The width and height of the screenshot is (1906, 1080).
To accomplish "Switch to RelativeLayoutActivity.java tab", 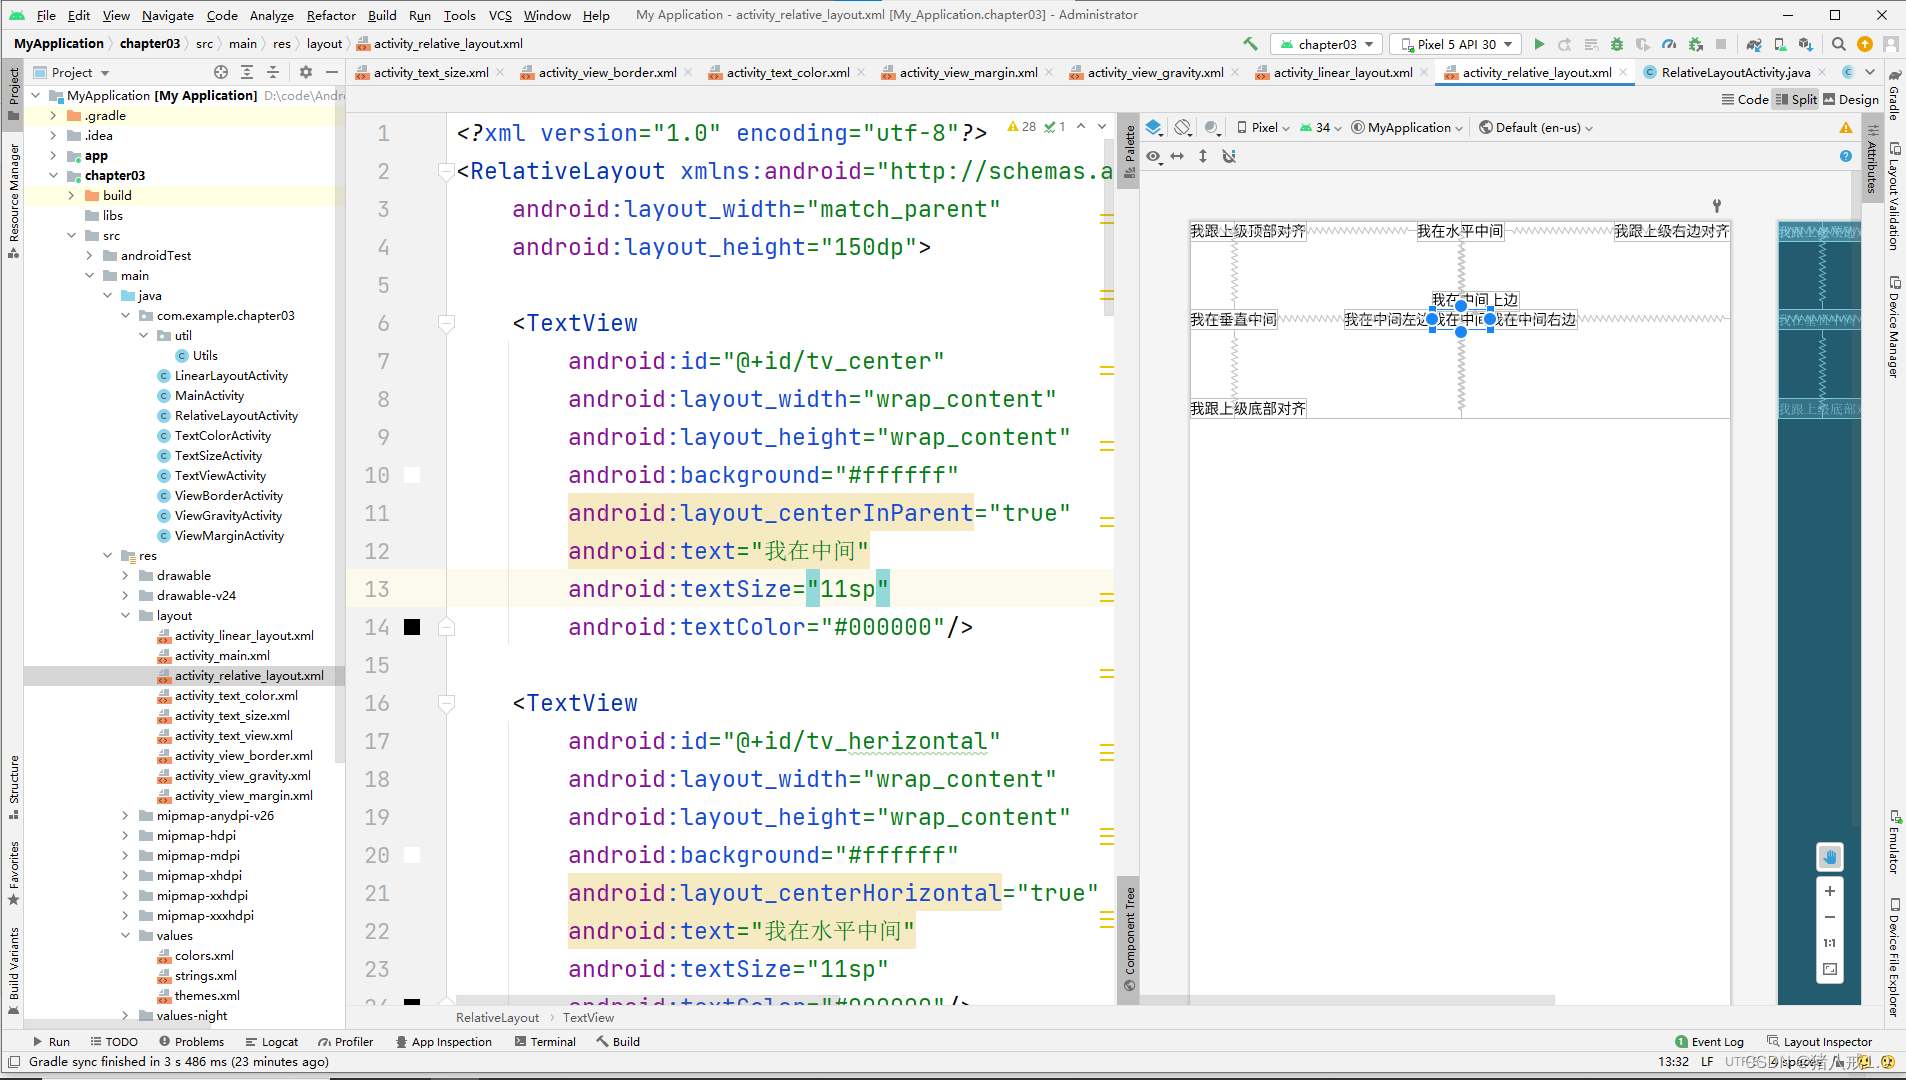I will click(x=1735, y=72).
